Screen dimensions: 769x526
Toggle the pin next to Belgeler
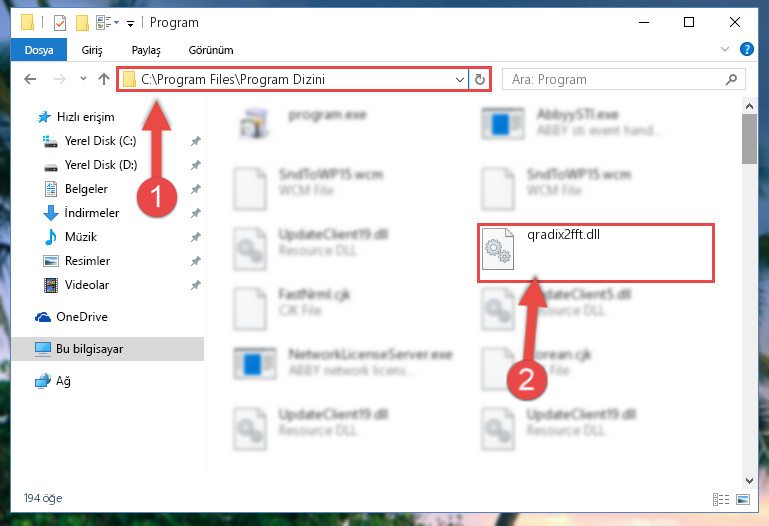[x=196, y=189]
